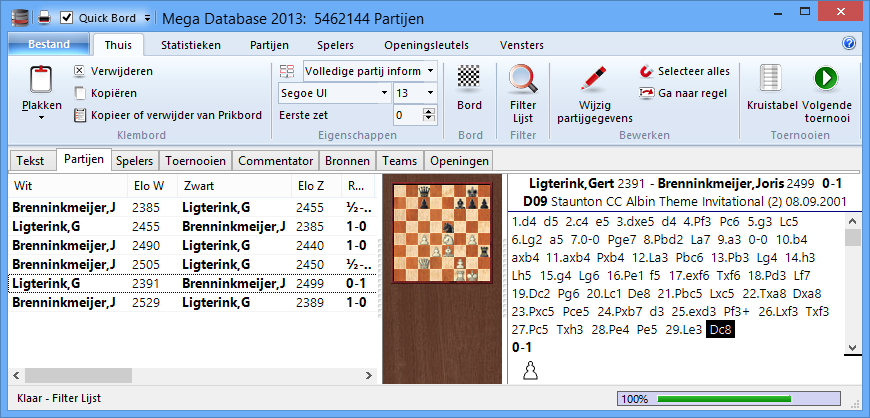Viewport: 870px width, 418px height.
Task: Click the Wijzig partijgegevens pencil icon
Action: [593, 79]
